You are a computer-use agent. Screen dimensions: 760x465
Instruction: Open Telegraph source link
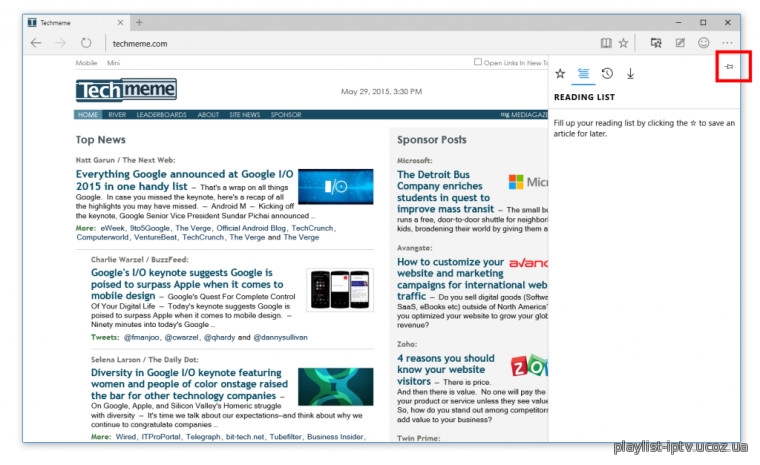[203, 437]
